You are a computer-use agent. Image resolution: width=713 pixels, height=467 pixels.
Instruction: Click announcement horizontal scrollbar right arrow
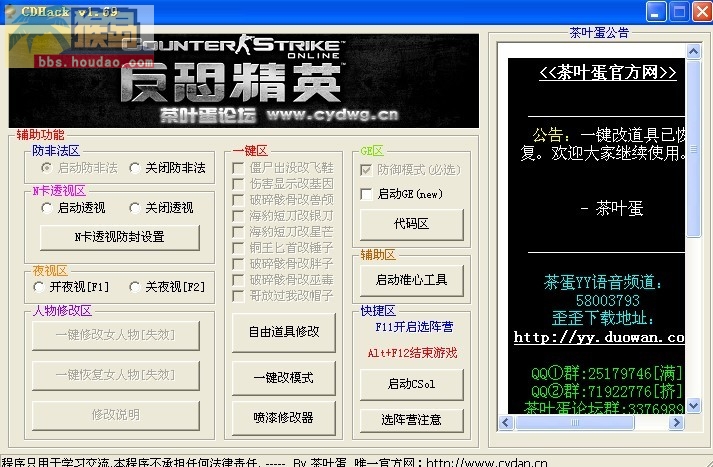(676, 423)
